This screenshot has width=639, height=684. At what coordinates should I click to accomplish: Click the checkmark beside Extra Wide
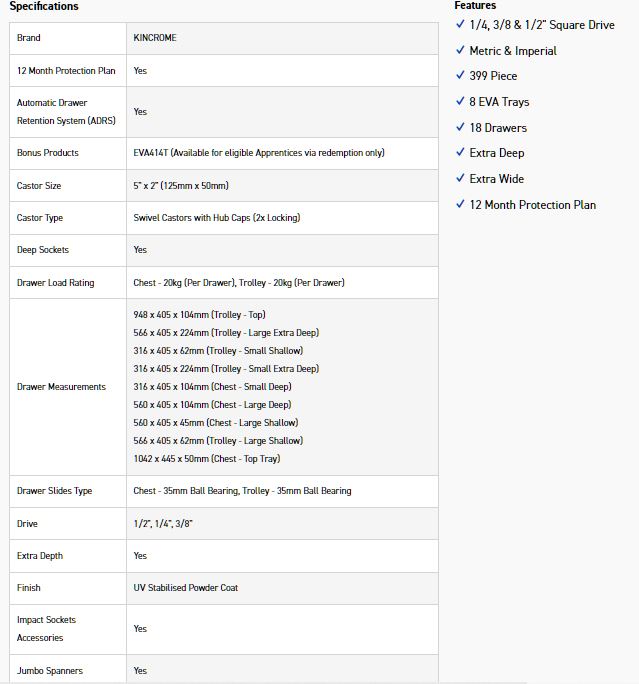[460, 179]
